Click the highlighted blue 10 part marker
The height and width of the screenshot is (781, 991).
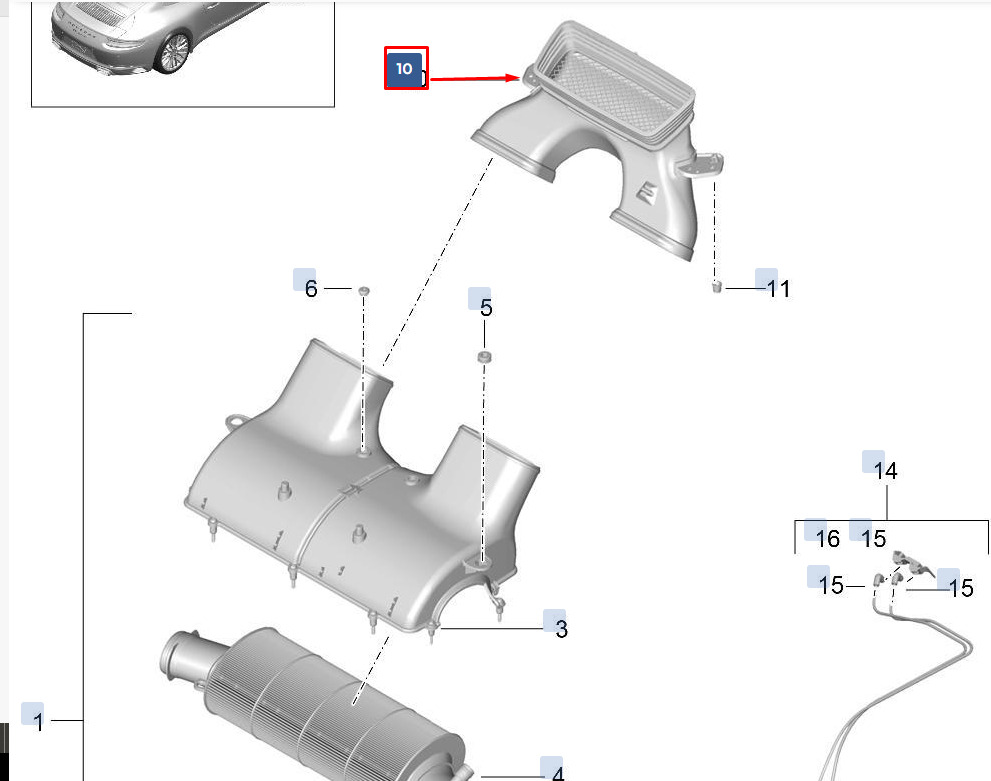click(x=404, y=69)
